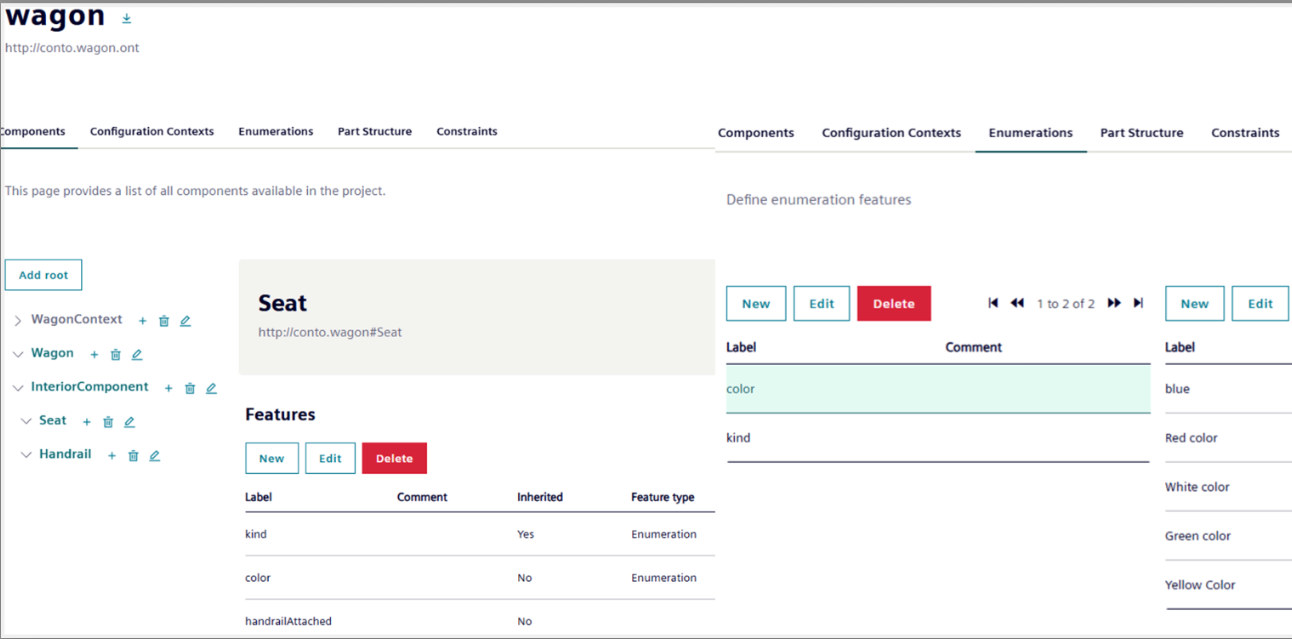The height and width of the screenshot is (639, 1292).
Task: Collapse the Seat tree node
Action: pos(26,421)
